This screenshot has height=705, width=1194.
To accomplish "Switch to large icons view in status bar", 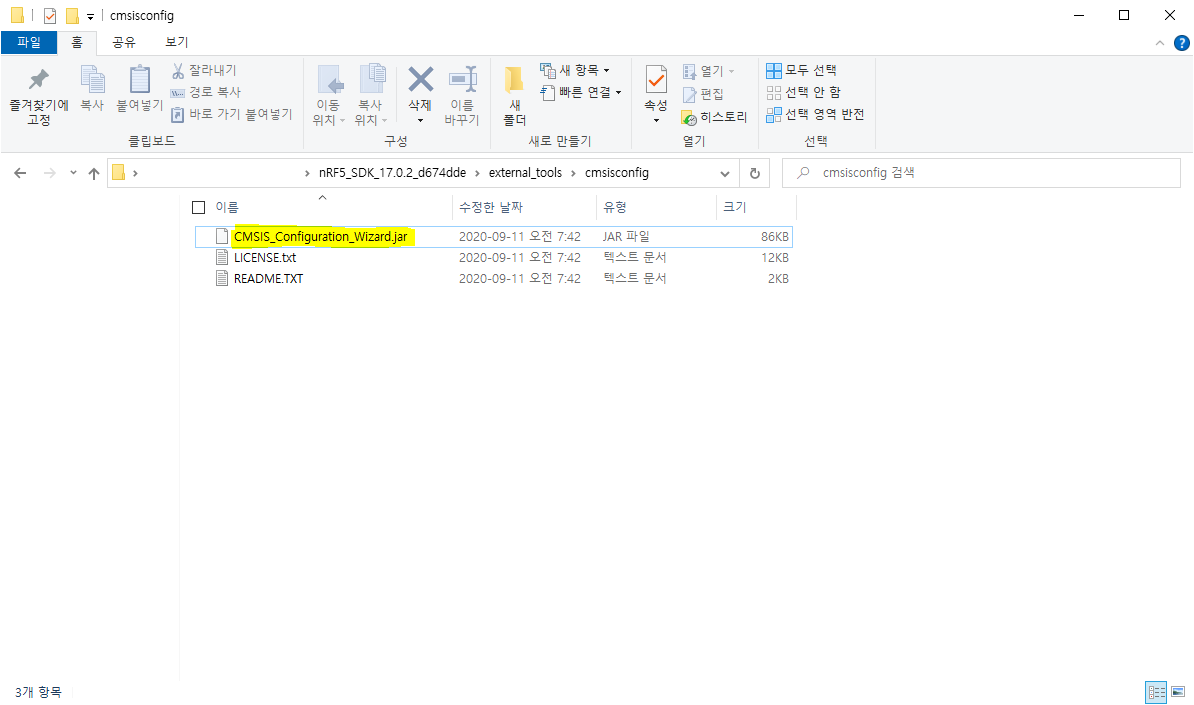I will (x=1178, y=692).
